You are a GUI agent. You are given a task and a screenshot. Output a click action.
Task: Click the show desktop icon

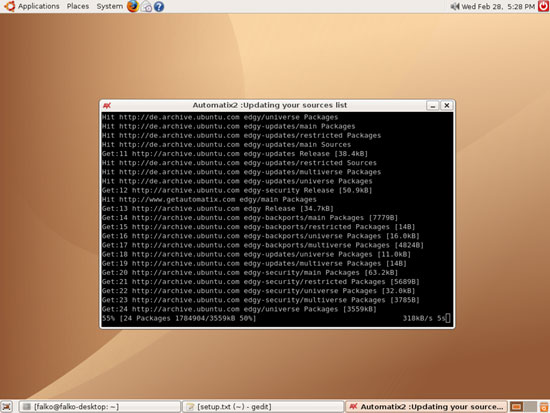point(7,407)
